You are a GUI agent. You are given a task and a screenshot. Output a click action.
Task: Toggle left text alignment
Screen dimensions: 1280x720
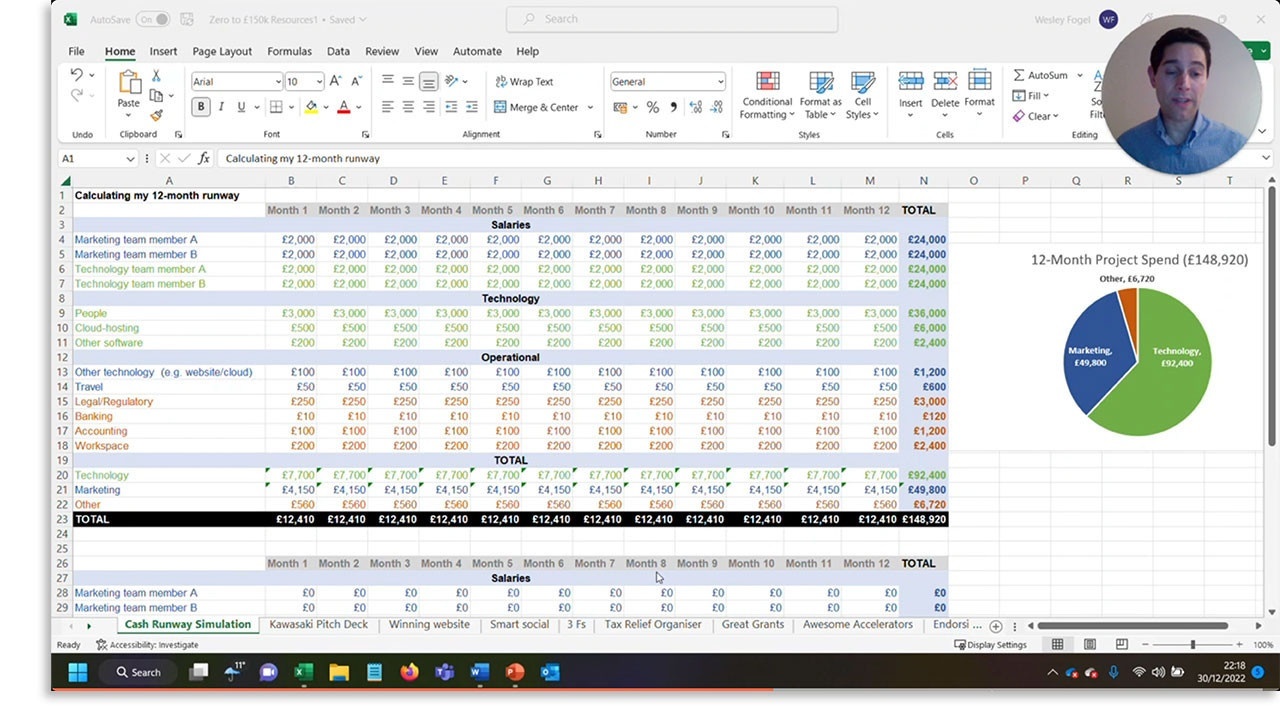(387, 107)
